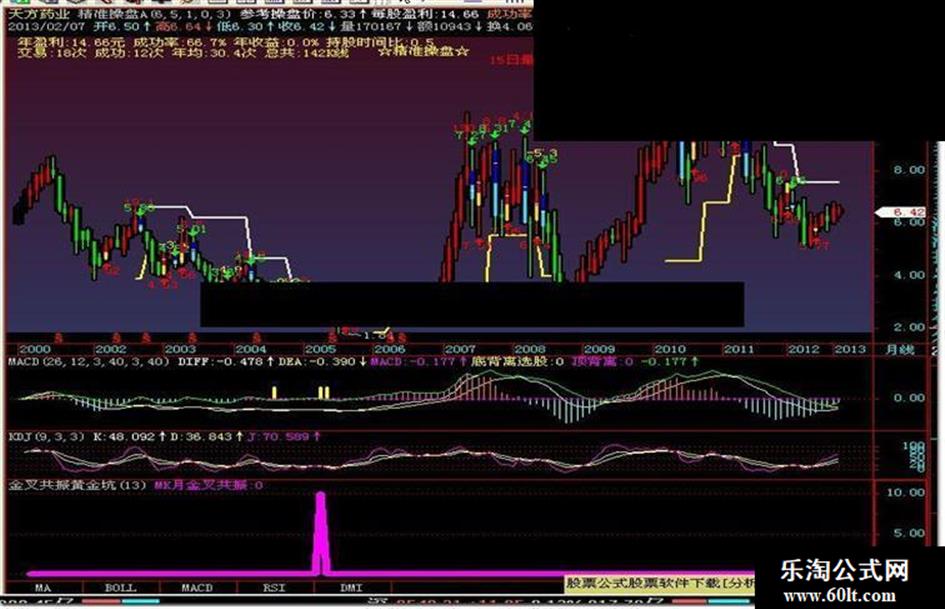Click the MACD(26,12,3,40,3,40) panel title
Screen dimensions: 945x609
[x=89, y=362]
